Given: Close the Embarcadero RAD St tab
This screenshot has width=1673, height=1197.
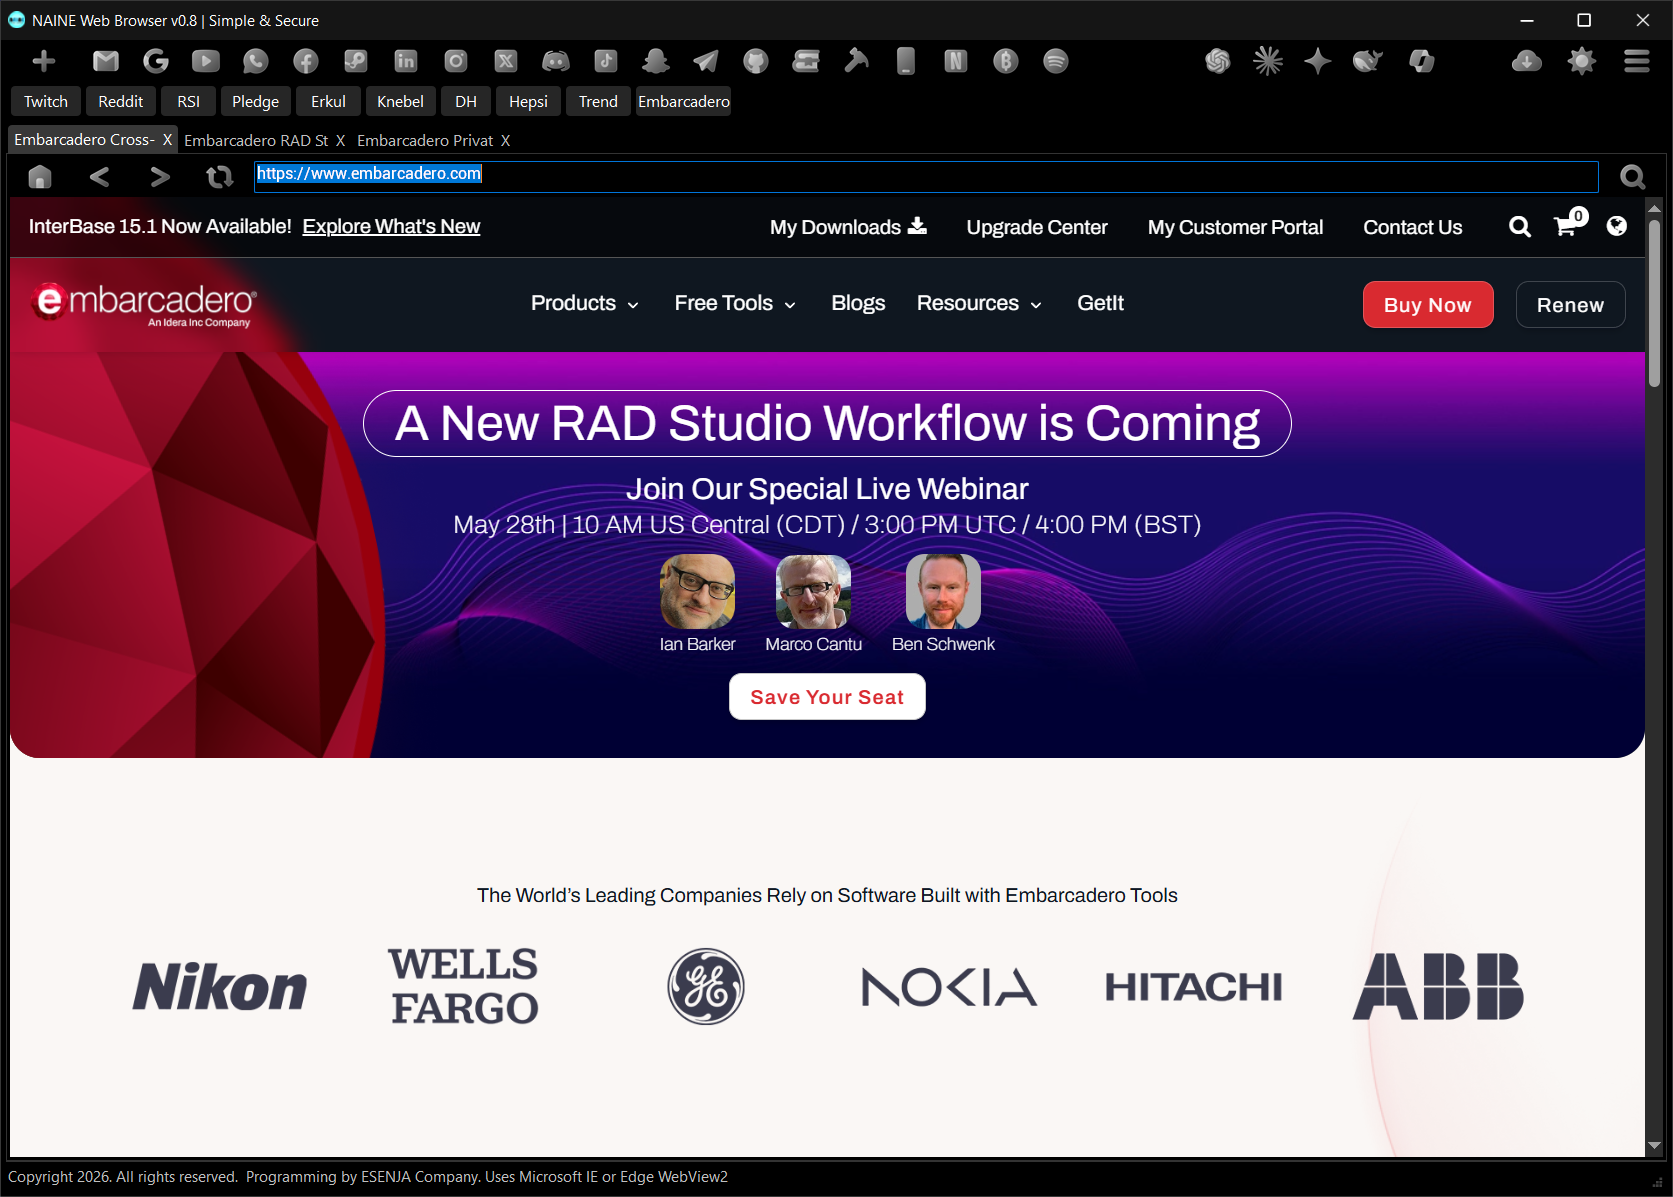Looking at the screenshot, I should point(340,140).
